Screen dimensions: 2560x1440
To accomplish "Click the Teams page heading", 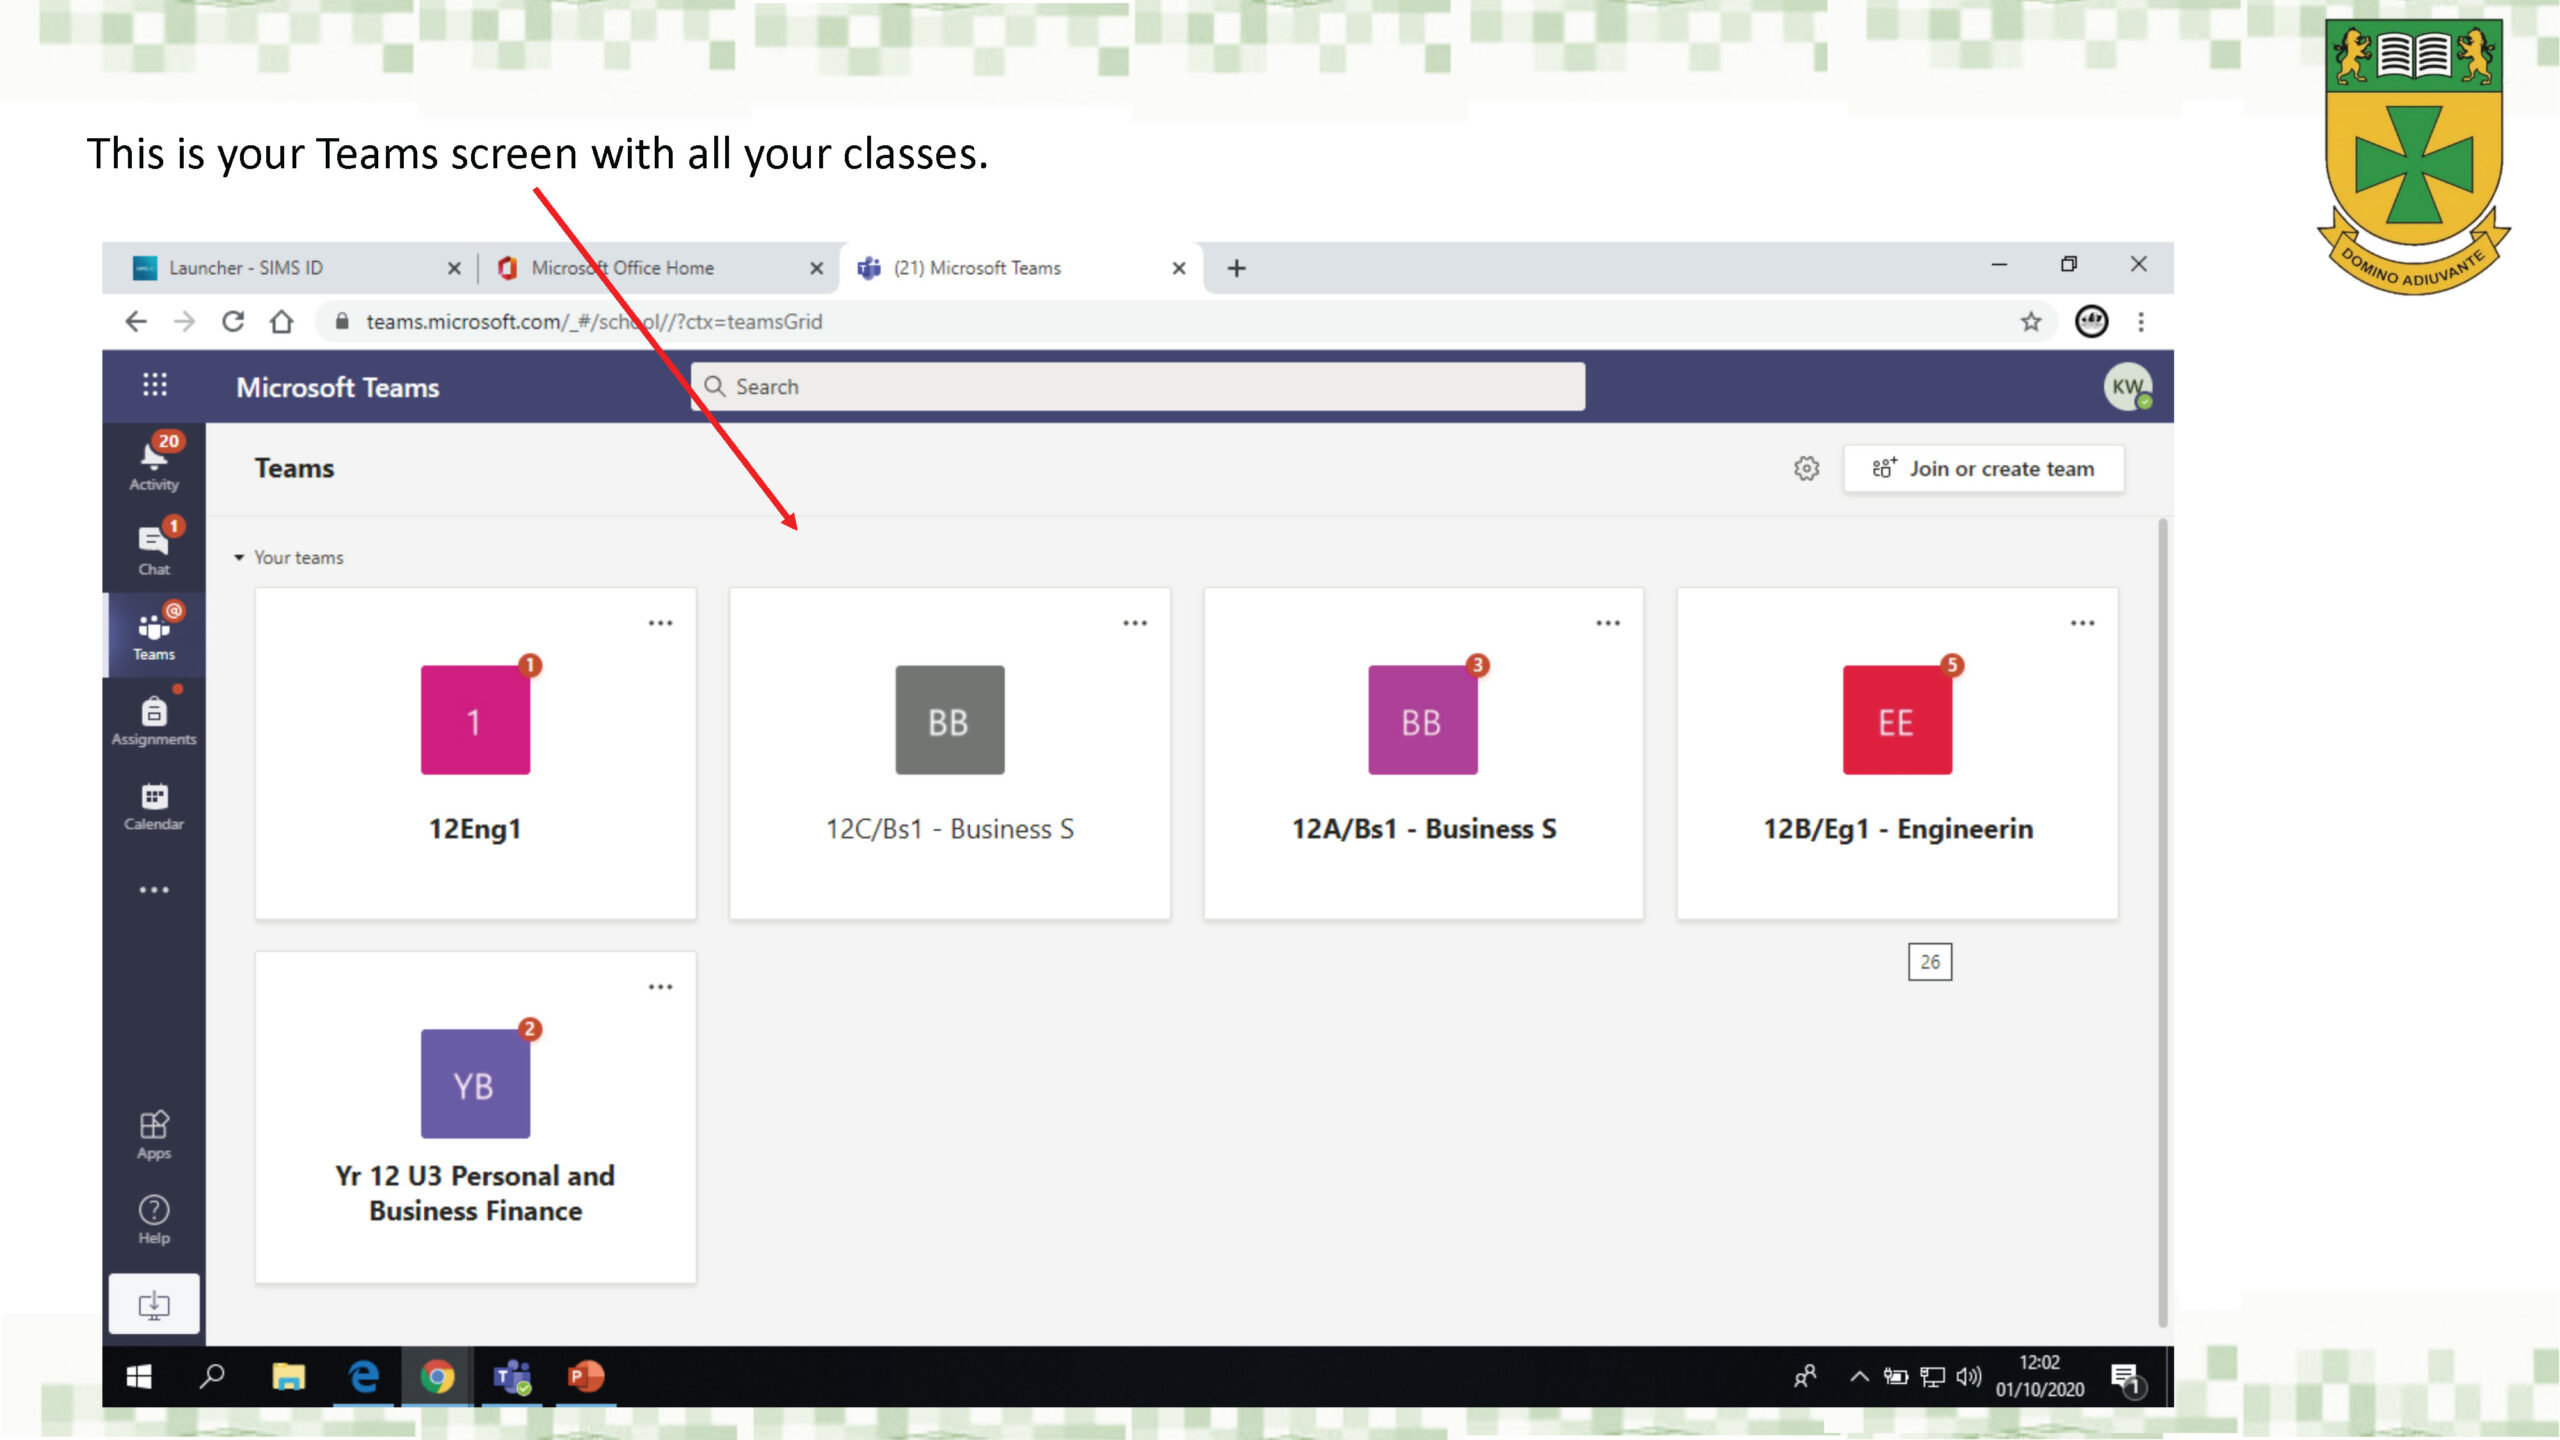I will click(x=294, y=469).
